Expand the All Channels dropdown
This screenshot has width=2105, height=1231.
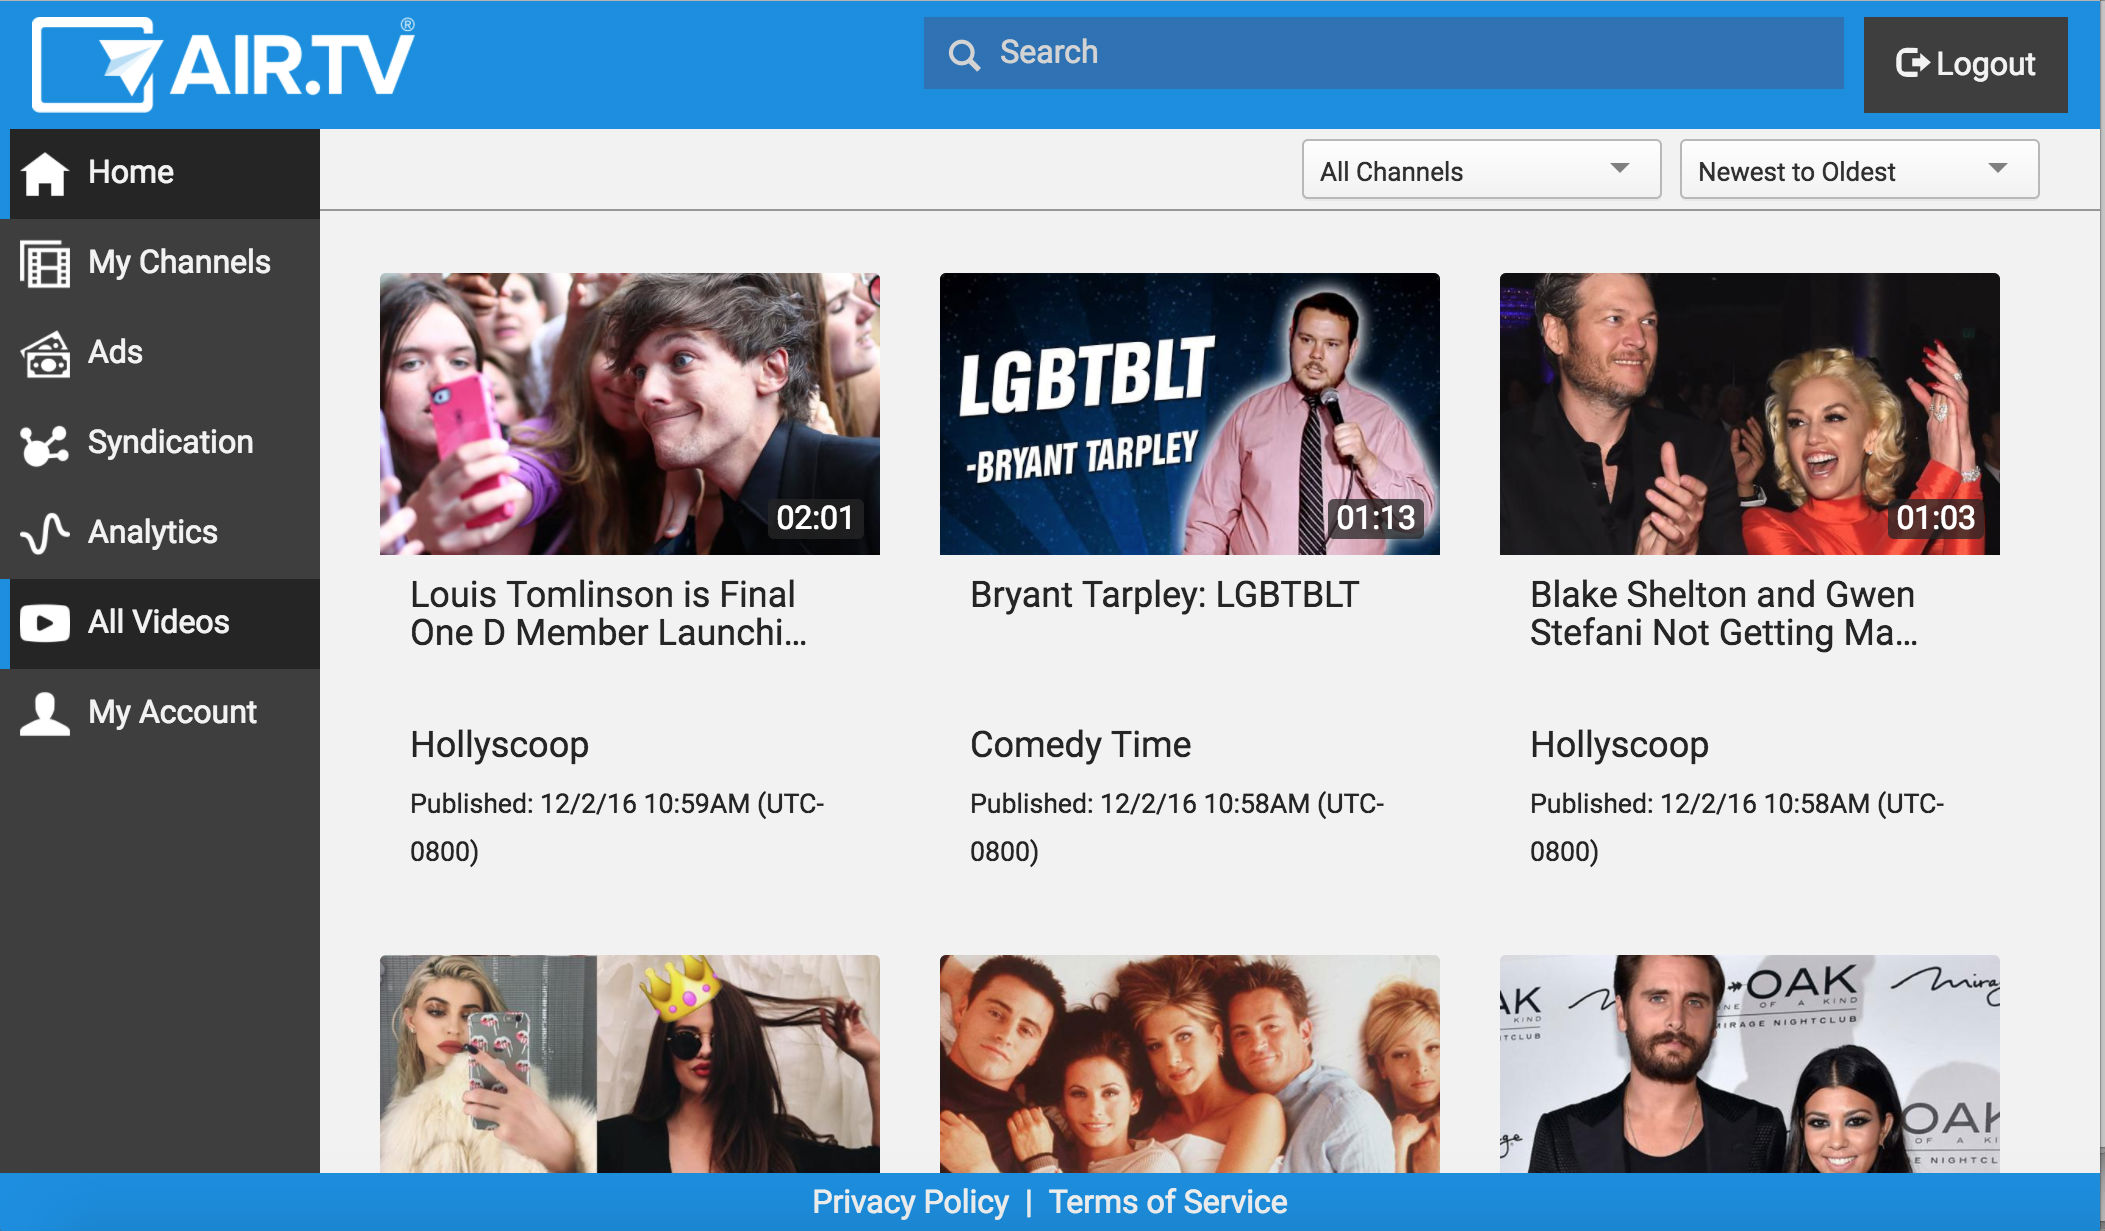(x=1481, y=171)
